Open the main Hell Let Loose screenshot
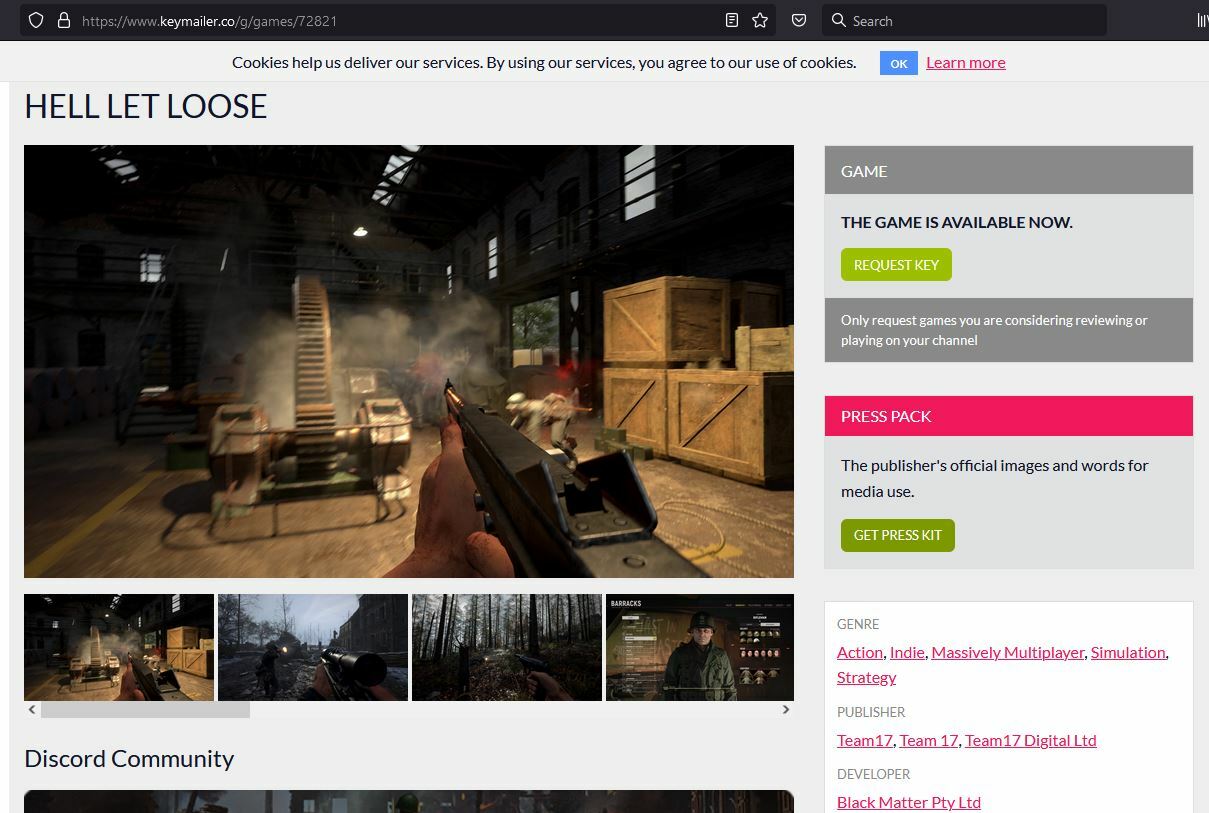This screenshot has height=813, width=1209. (409, 361)
